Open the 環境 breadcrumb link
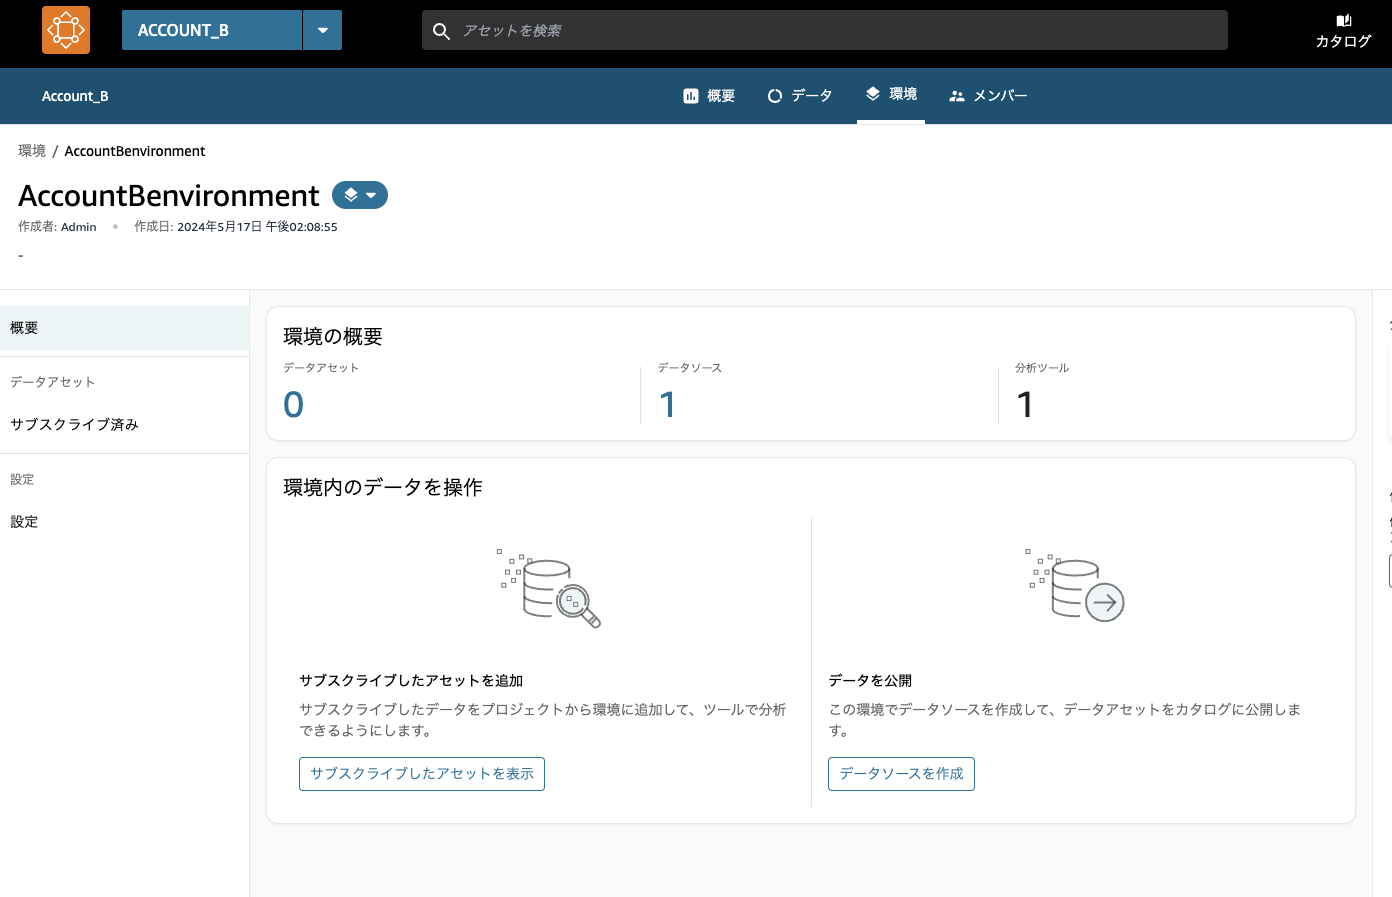The height and width of the screenshot is (897, 1392). (31, 150)
